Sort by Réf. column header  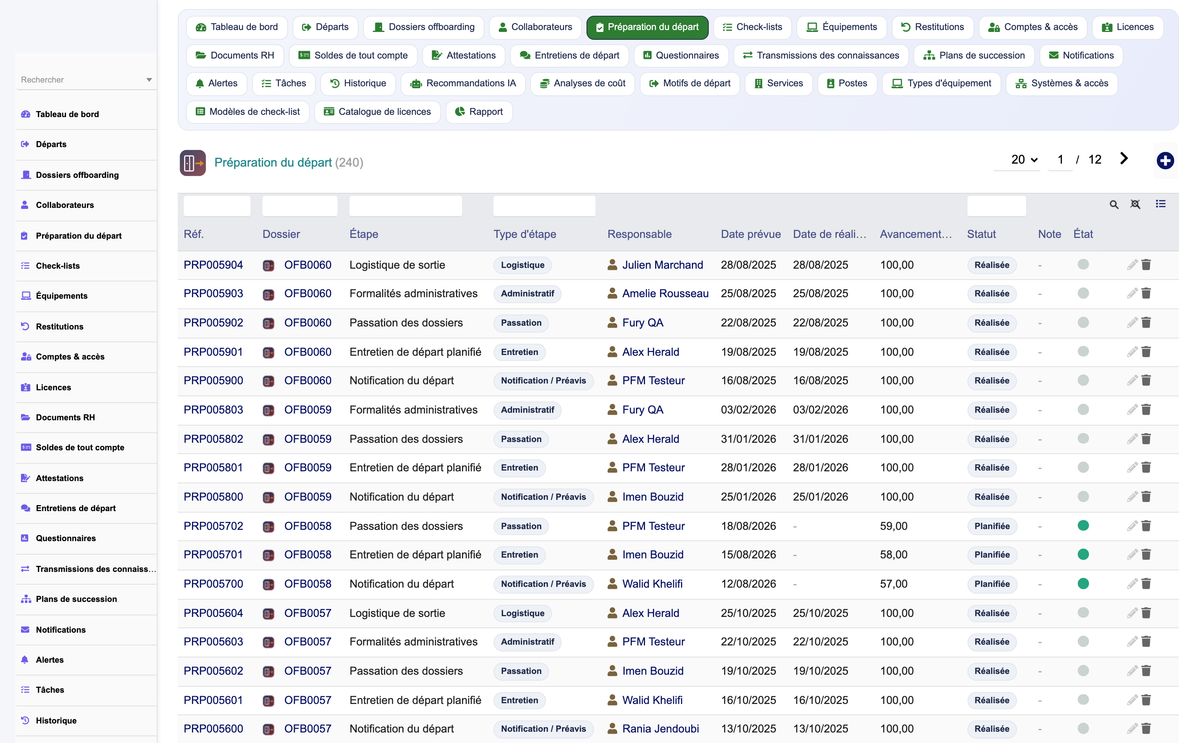[193, 234]
